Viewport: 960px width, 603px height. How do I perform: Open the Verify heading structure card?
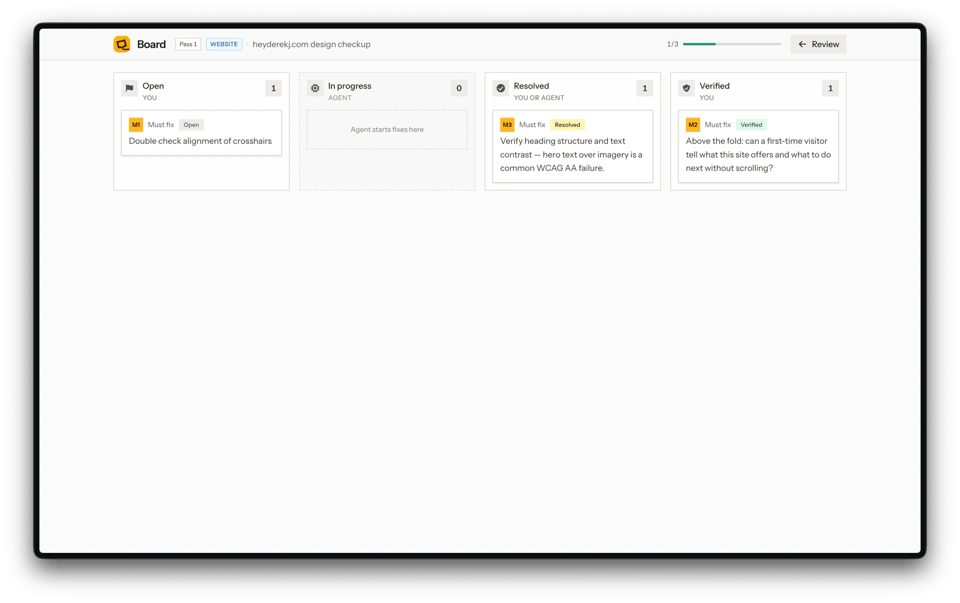click(x=572, y=146)
